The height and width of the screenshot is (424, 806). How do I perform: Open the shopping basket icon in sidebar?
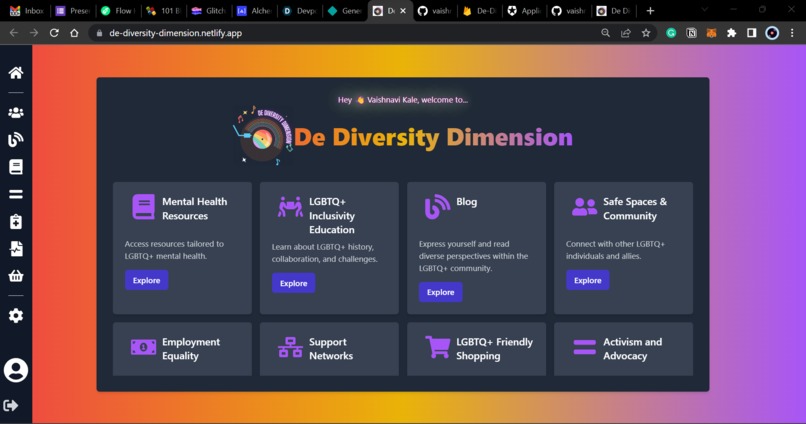coord(16,276)
